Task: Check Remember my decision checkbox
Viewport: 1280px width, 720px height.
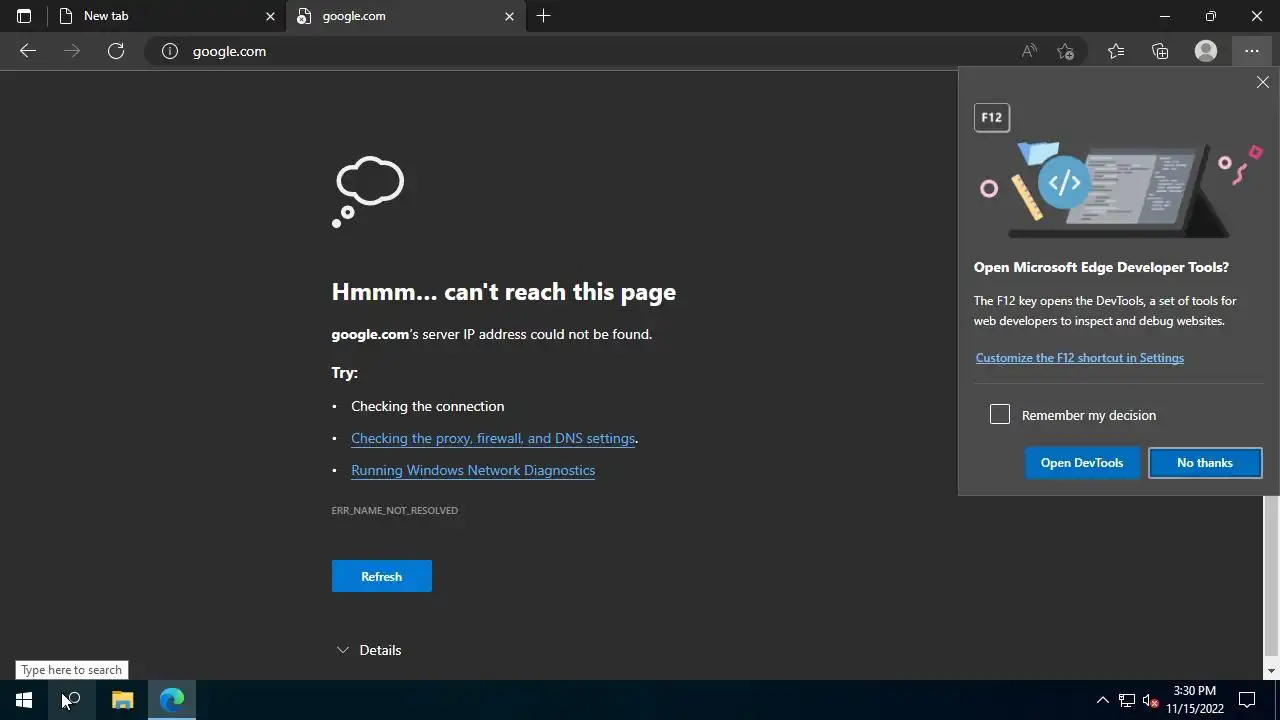Action: coord(1000,414)
